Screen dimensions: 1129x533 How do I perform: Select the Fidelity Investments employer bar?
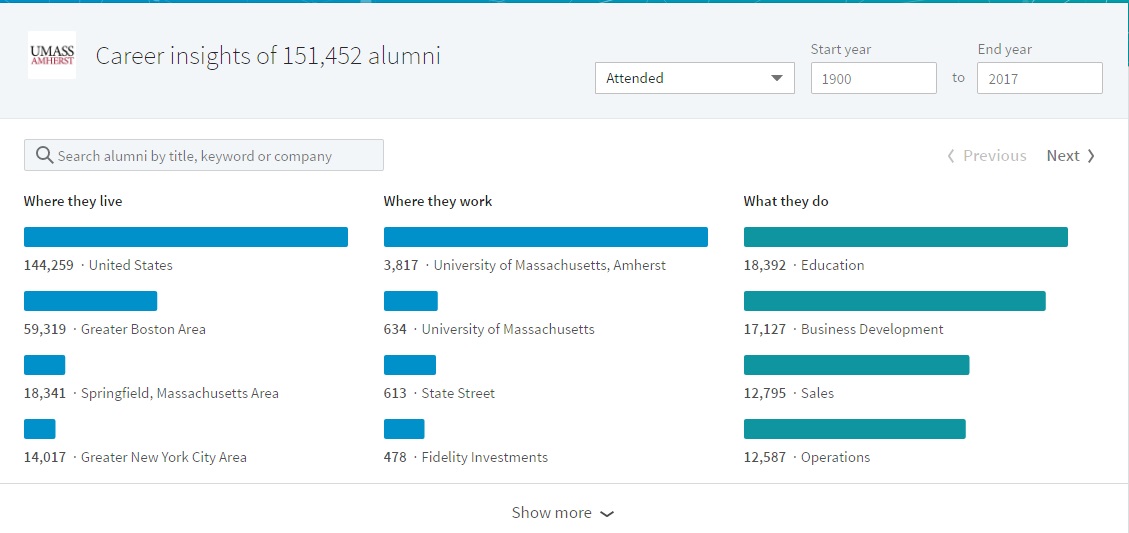click(x=404, y=429)
